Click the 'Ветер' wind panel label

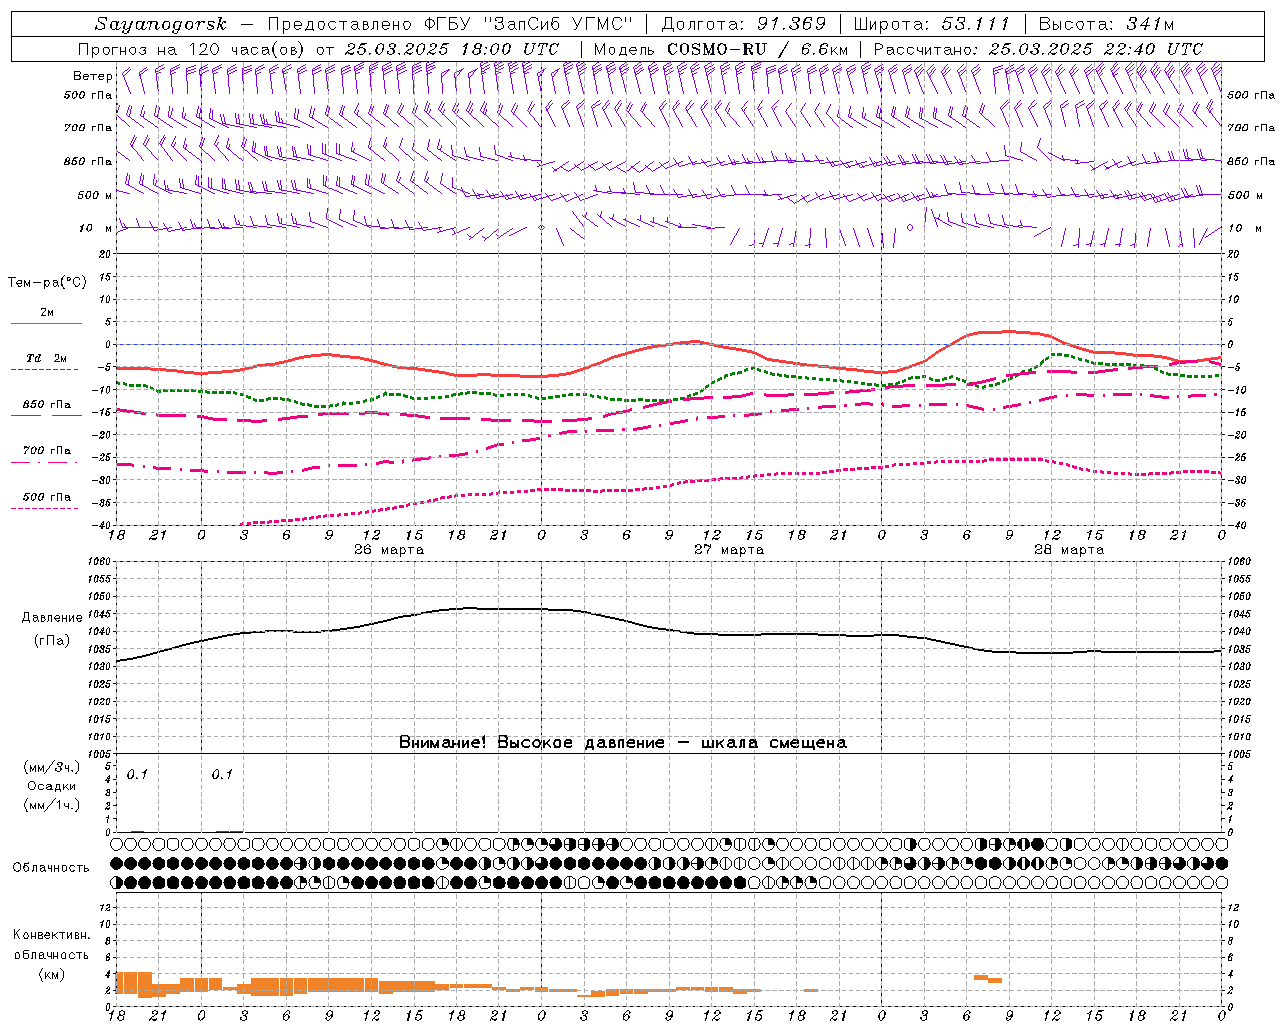pos(93,76)
